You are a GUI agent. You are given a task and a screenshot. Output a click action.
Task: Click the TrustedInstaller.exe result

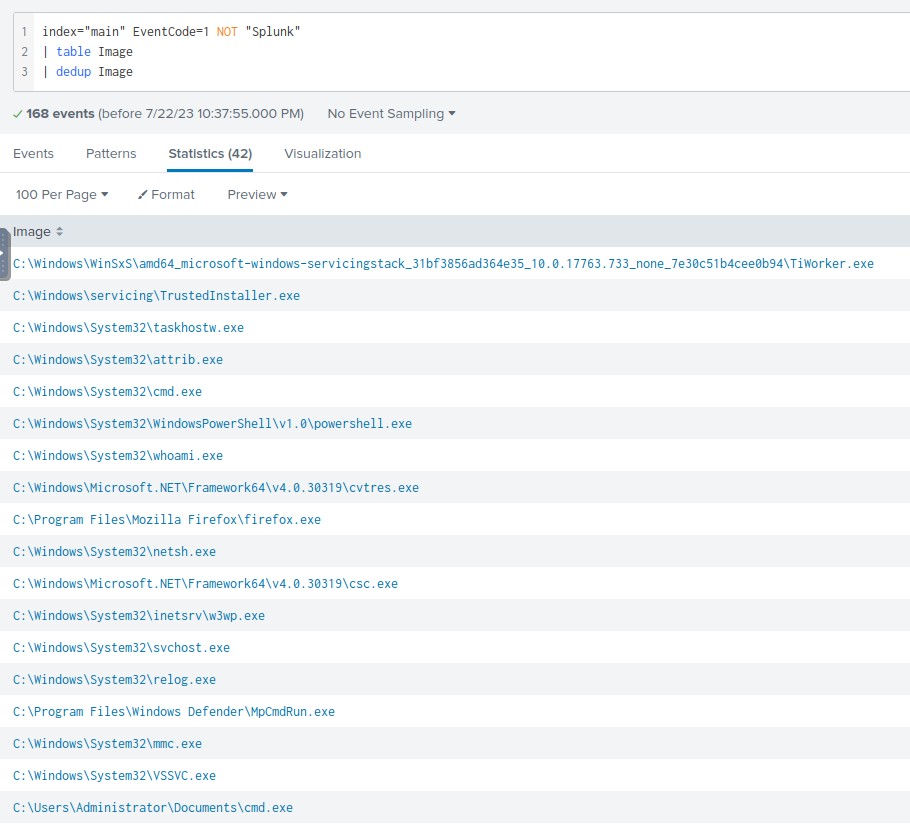point(156,296)
